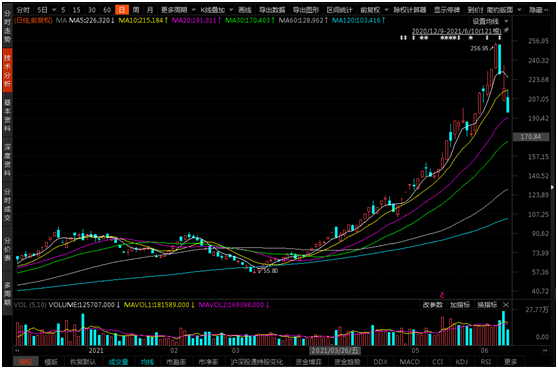Click 导出图形 export chart image
Screen dimensions: 558x369
(306, 10)
